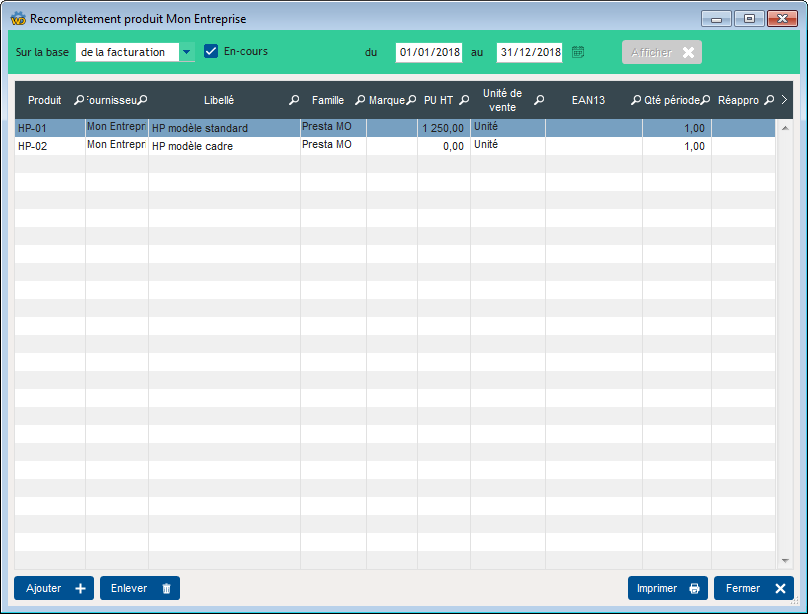This screenshot has height=614, width=808.
Task: Uncheck the En-cours checkbox
Action: tap(211, 51)
